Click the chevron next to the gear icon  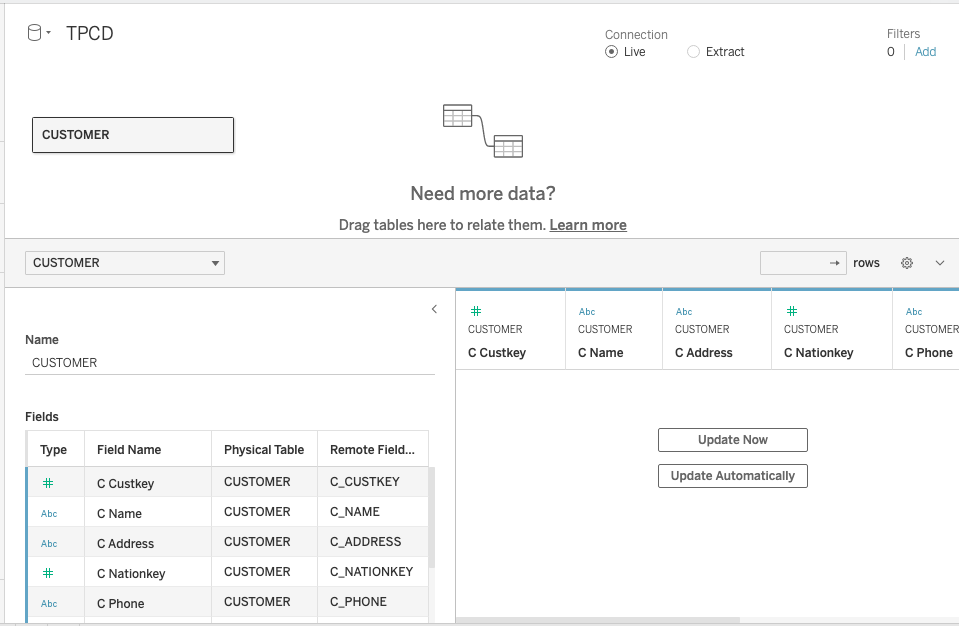pyautogui.click(x=939, y=263)
